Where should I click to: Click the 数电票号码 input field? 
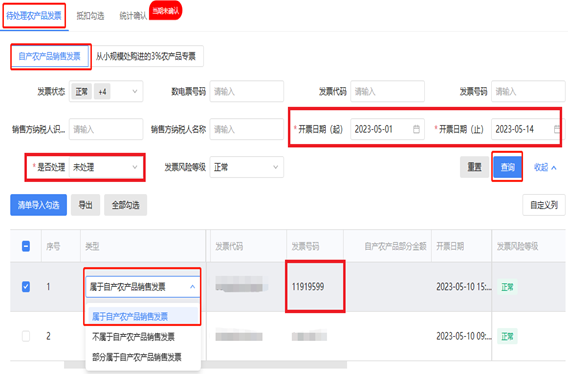[x=246, y=91]
